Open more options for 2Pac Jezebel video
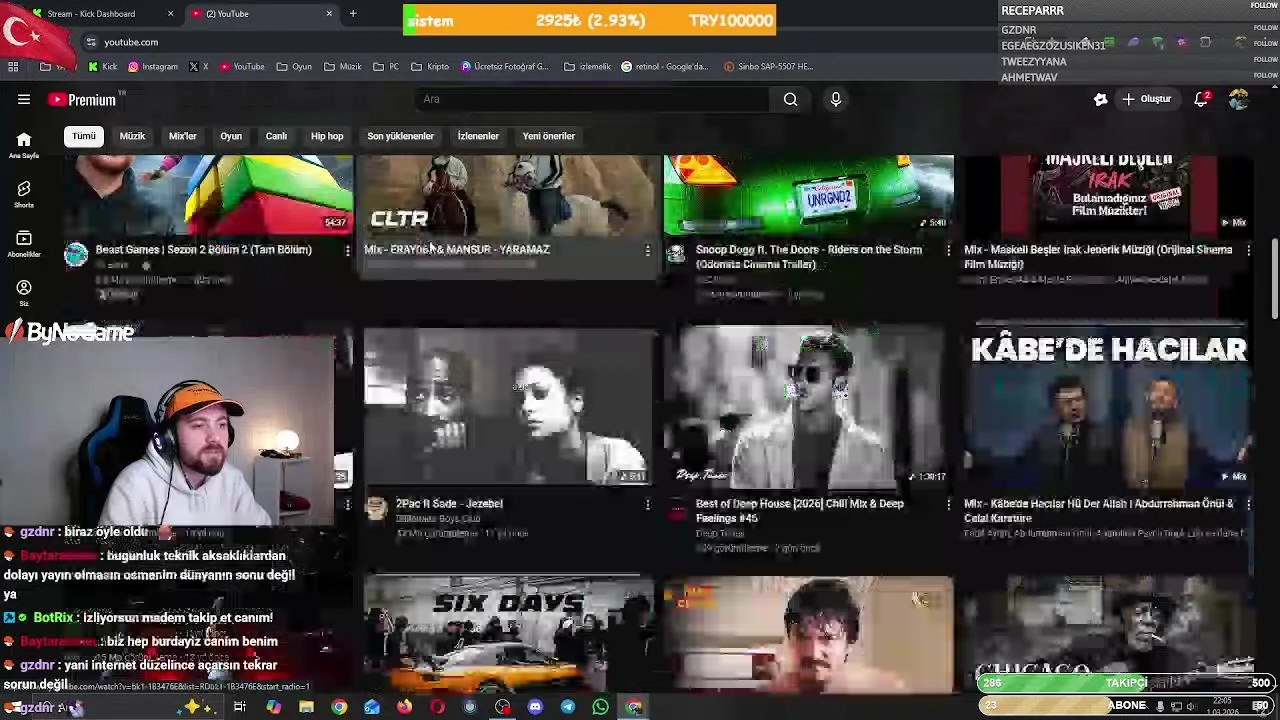Screen dimensions: 1280x720 tap(647, 504)
